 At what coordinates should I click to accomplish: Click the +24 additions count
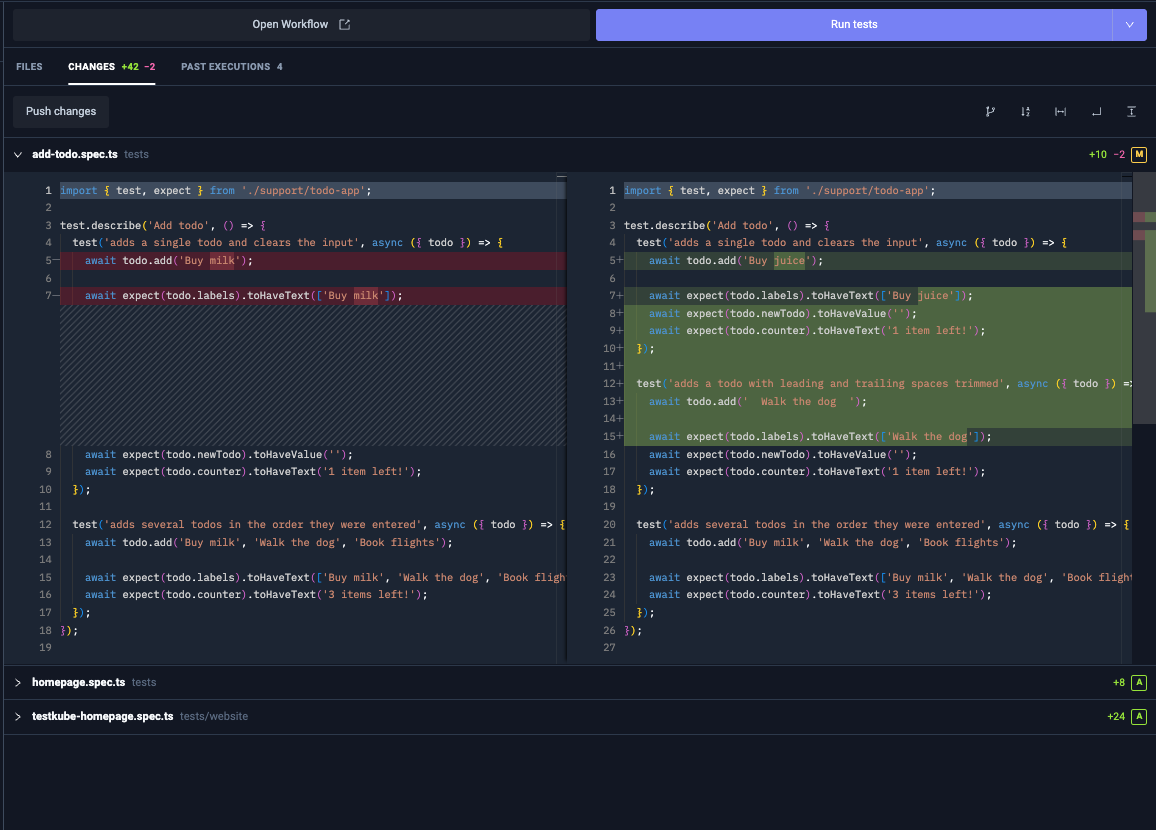coord(1116,716)
